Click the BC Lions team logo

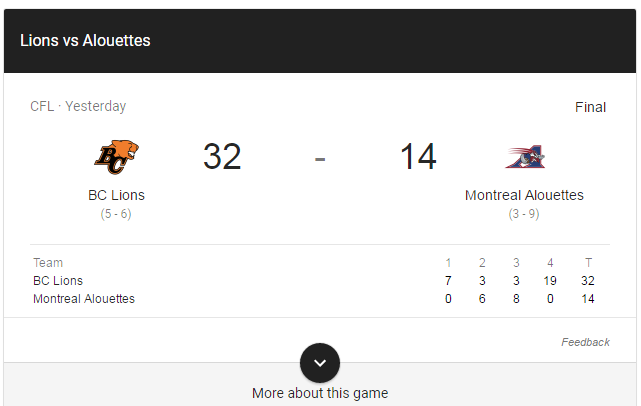click(117, 157)
